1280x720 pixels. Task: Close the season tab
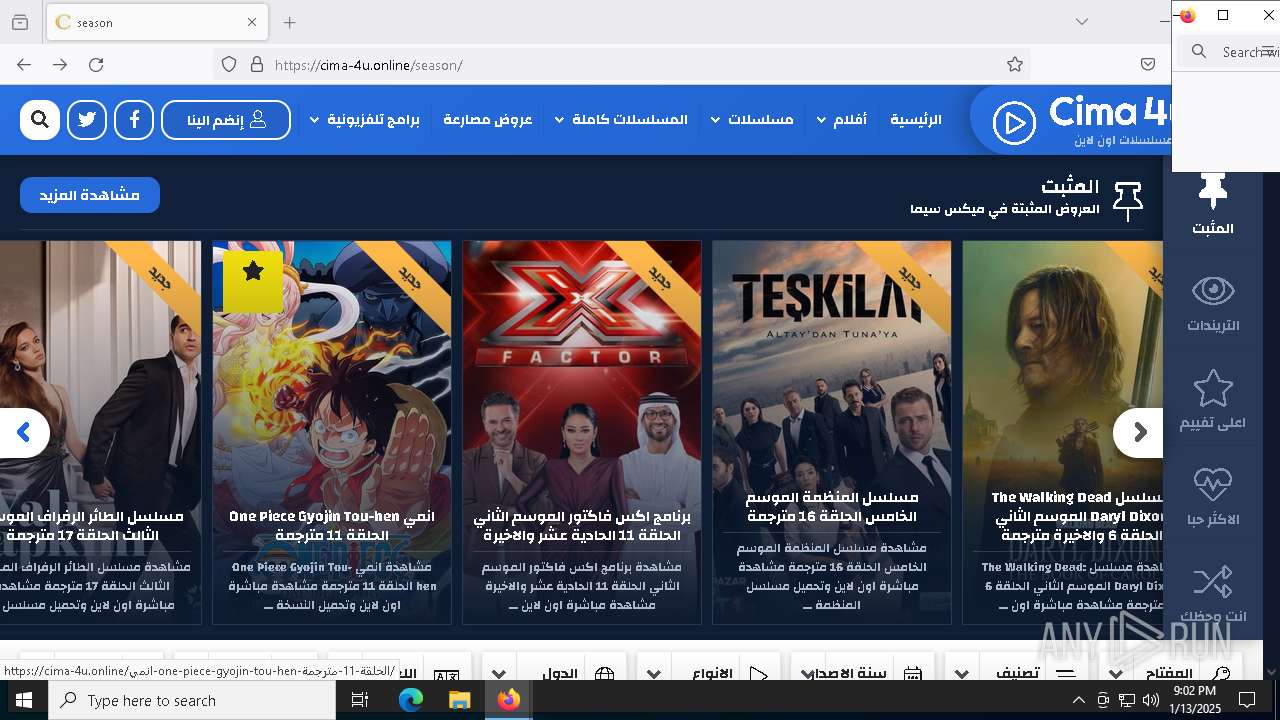point(252,22)
